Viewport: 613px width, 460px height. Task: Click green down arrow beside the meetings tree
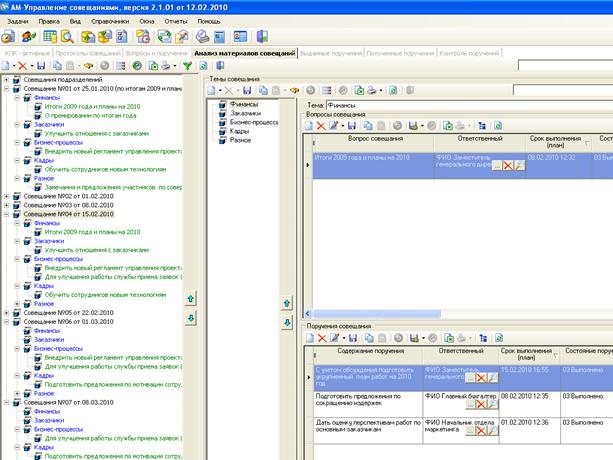(x=191, y=317)
